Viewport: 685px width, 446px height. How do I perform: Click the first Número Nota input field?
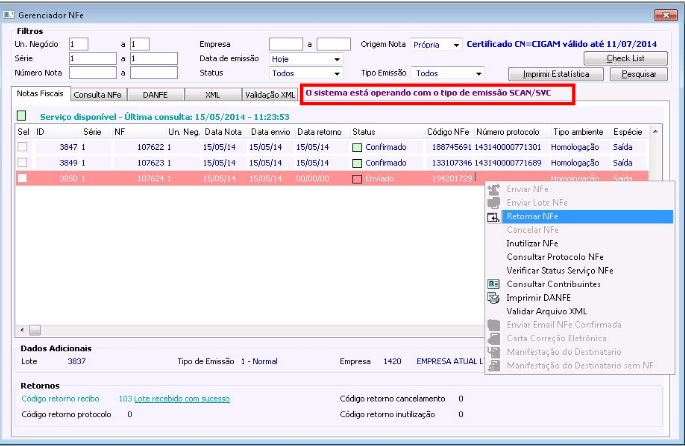[x=92, y=73]
